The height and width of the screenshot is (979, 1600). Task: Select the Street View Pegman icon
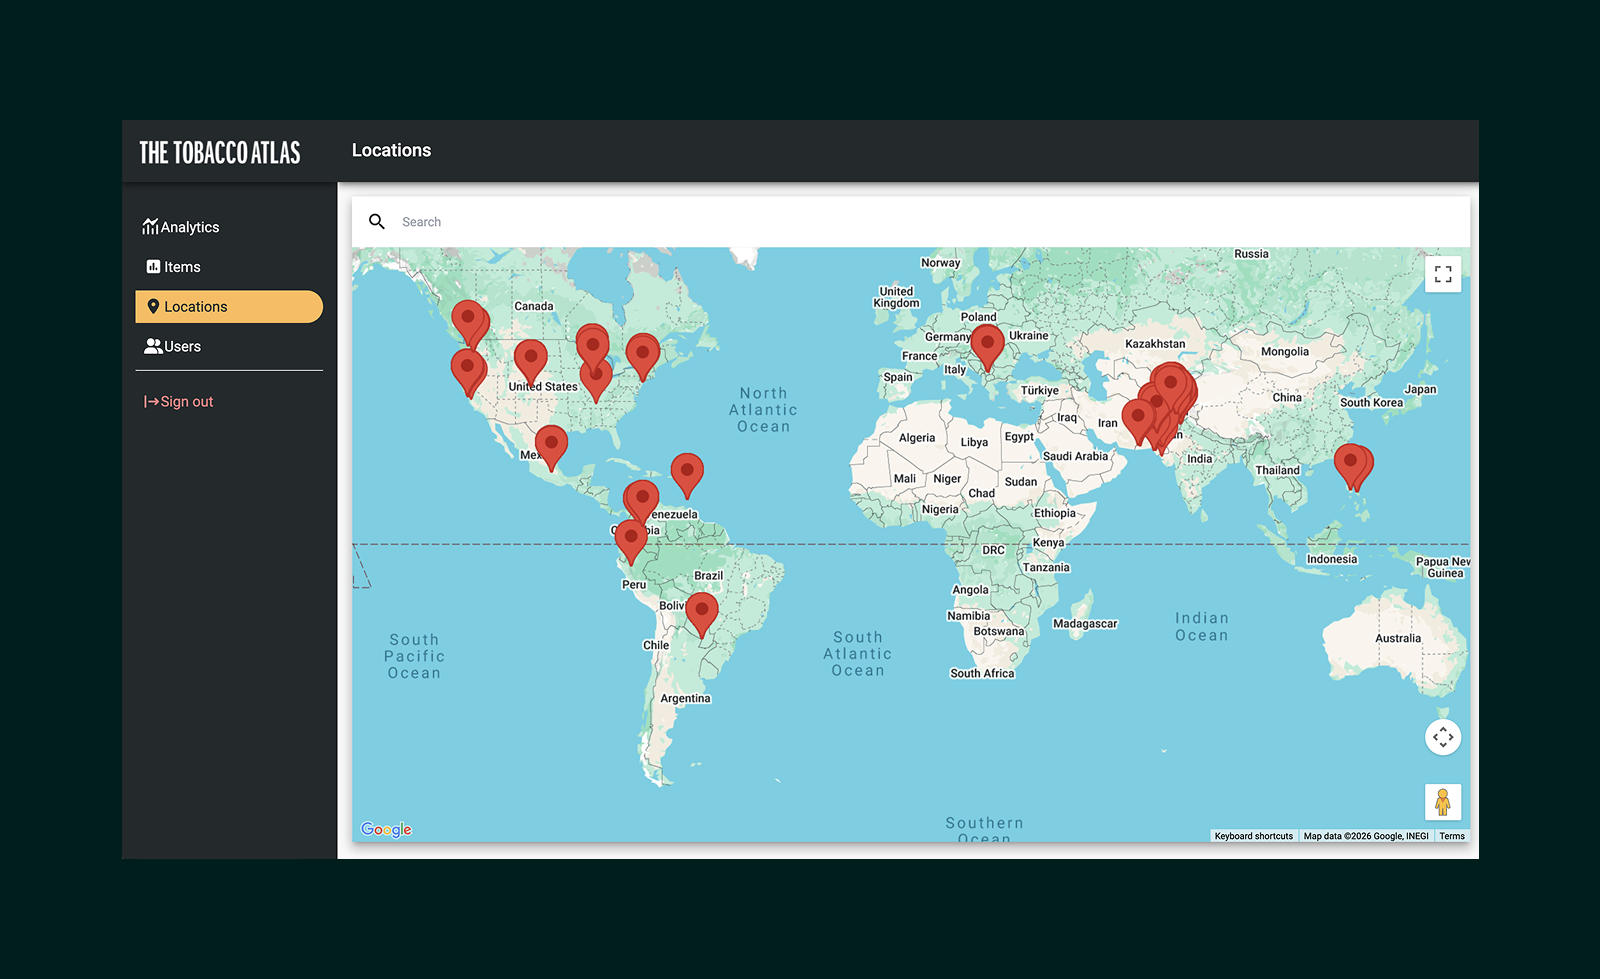pos(1443,801)
